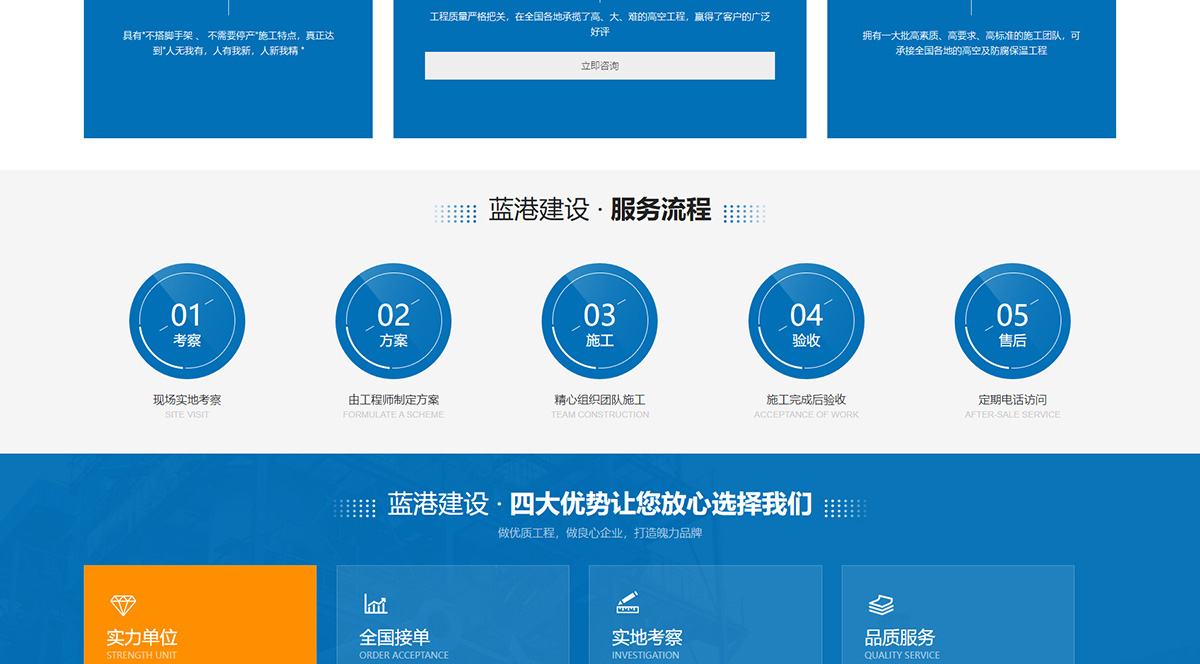Open the 品质服务 QUALITY SERVICE card

[x=958, y=614]
